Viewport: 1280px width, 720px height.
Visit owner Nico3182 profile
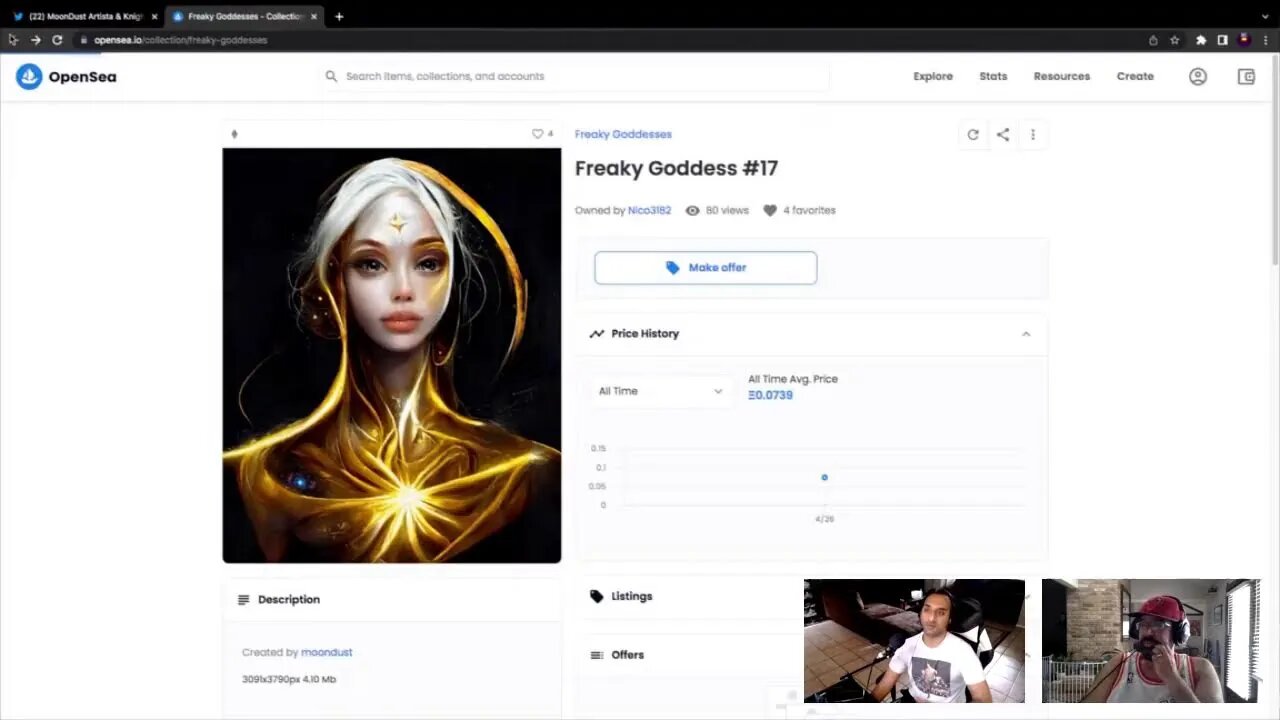point(649,210)
